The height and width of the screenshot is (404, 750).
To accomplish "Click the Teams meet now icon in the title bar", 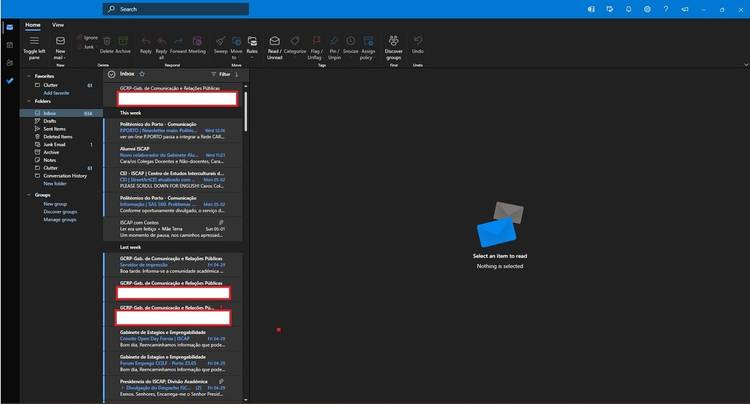I will tap(591, 9).
